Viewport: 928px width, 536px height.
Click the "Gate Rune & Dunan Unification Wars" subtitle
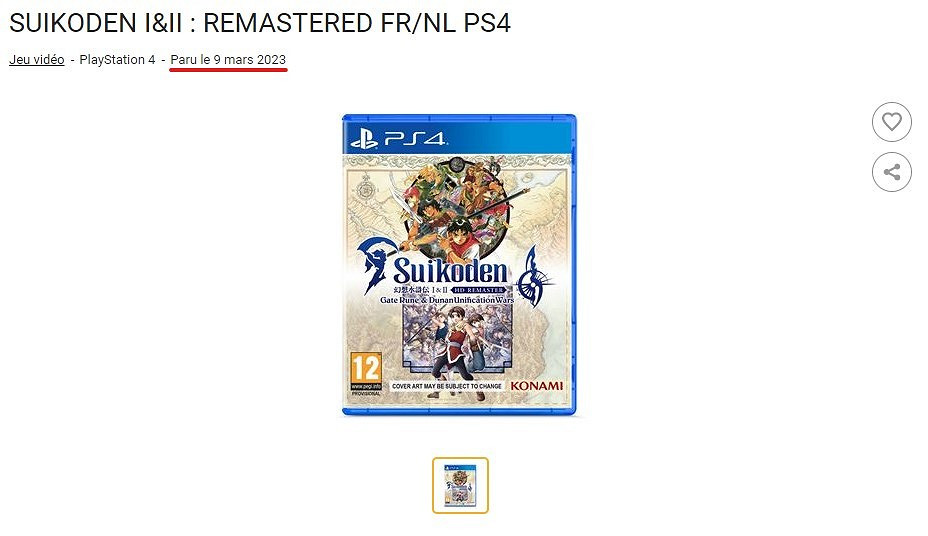[x=447, y=300]
